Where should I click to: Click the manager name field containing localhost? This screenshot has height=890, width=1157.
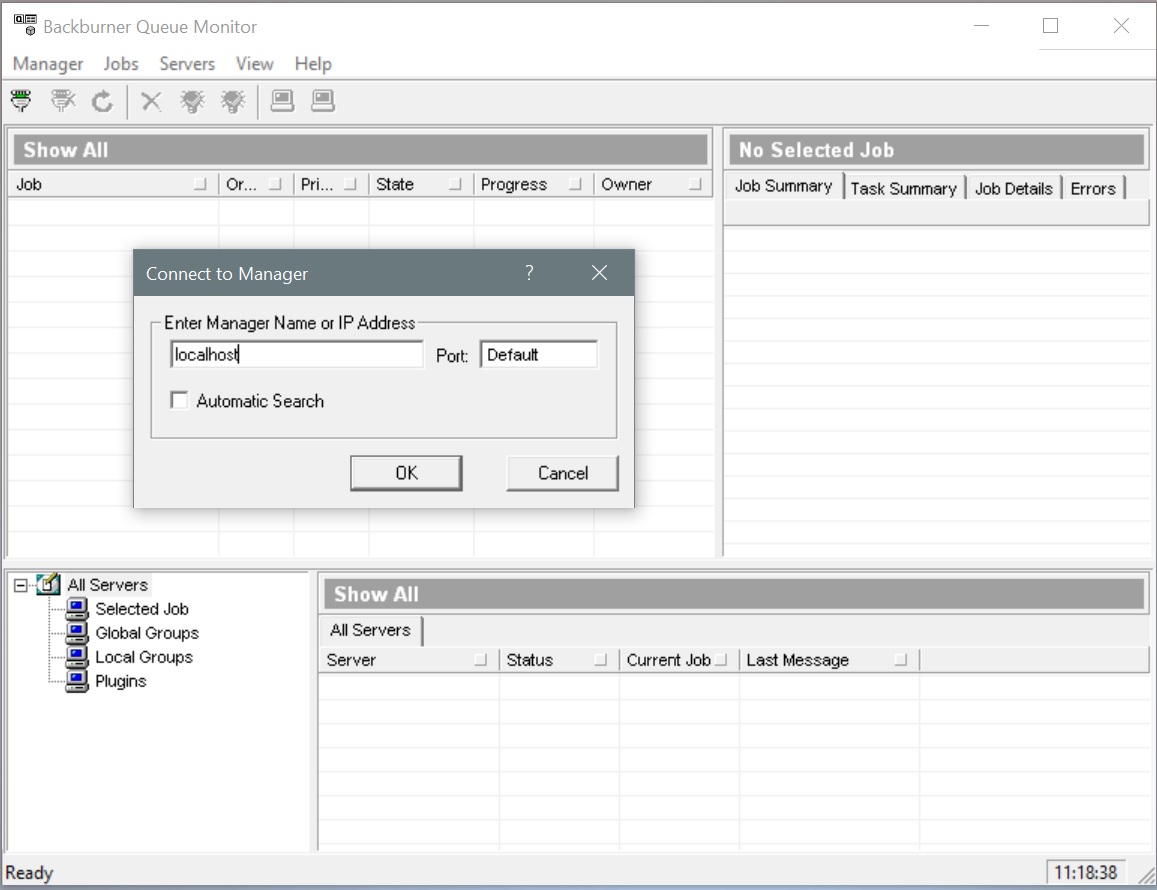(297, 354)
